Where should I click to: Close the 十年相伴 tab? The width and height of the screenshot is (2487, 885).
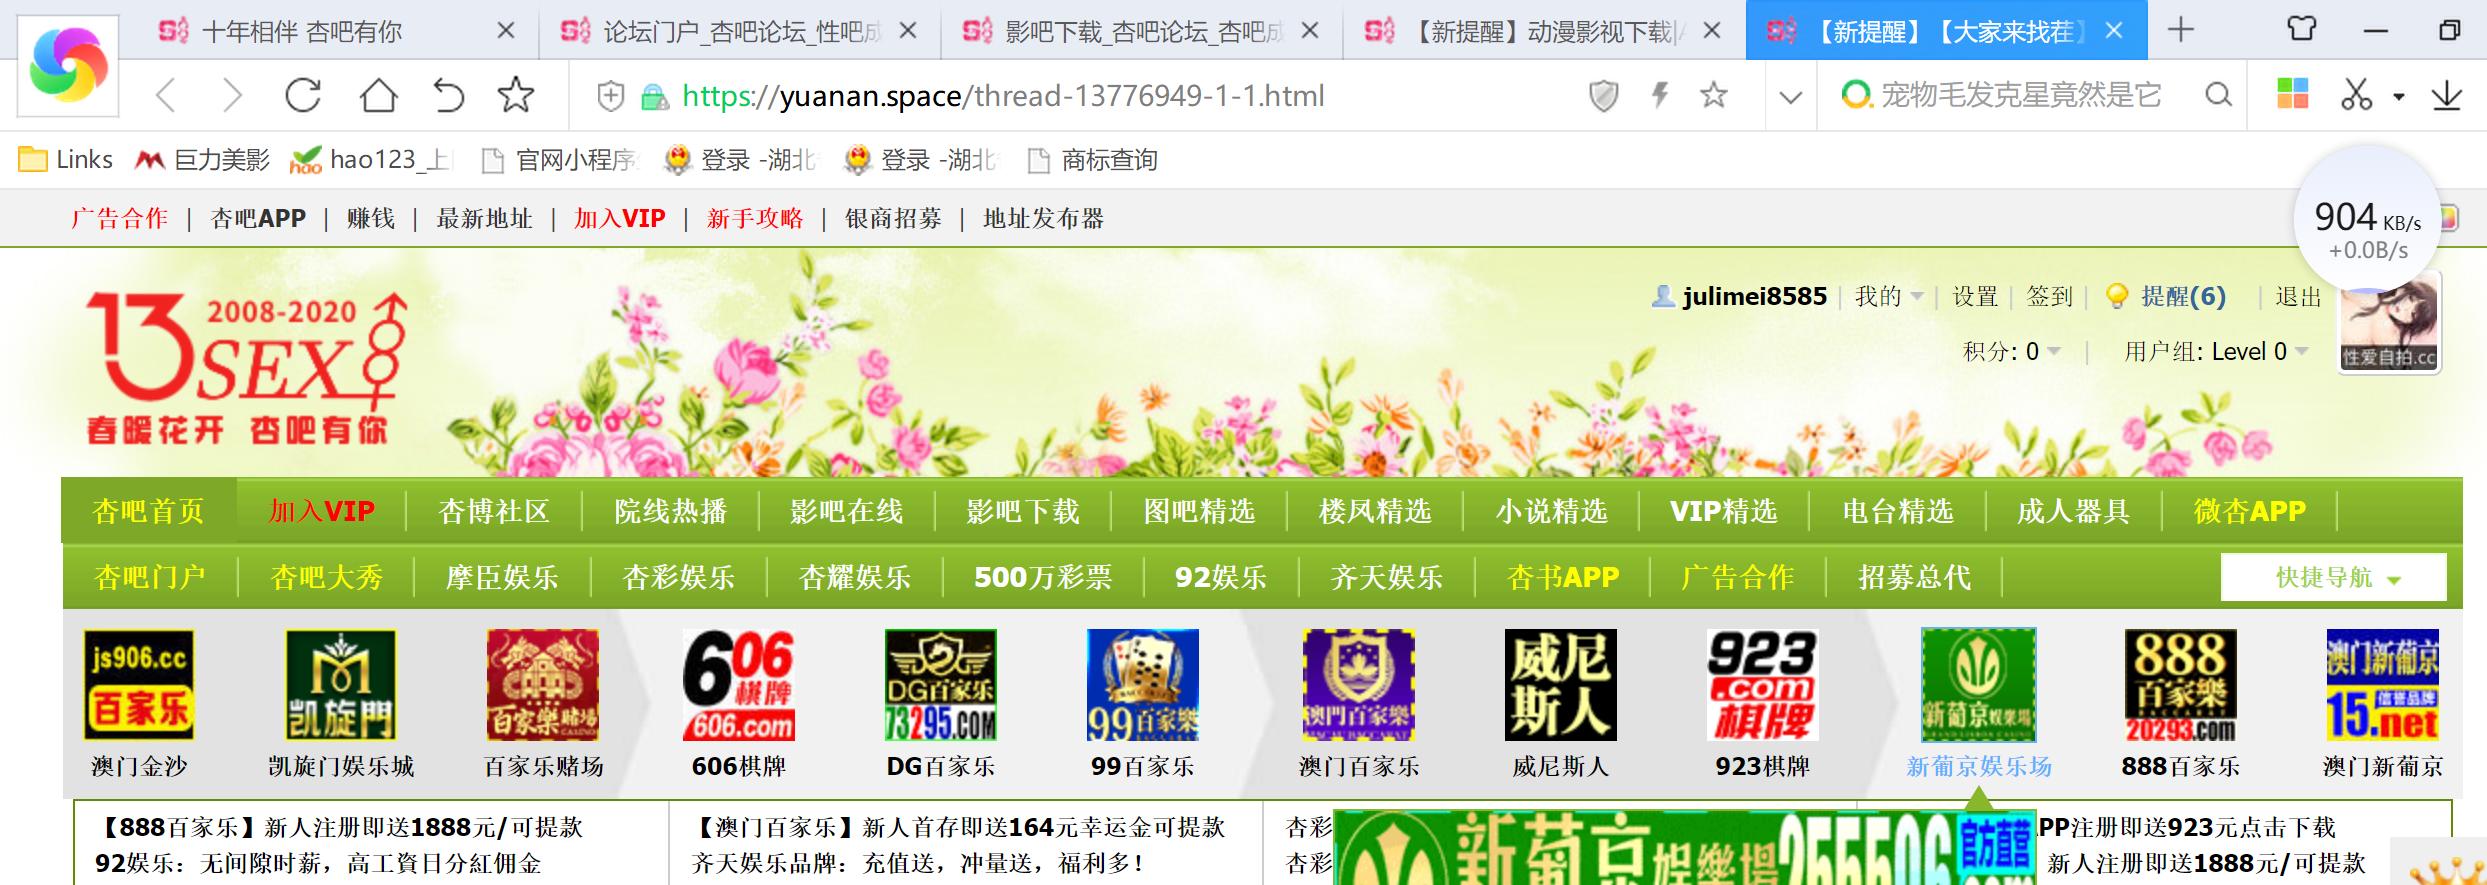(506, 31)
